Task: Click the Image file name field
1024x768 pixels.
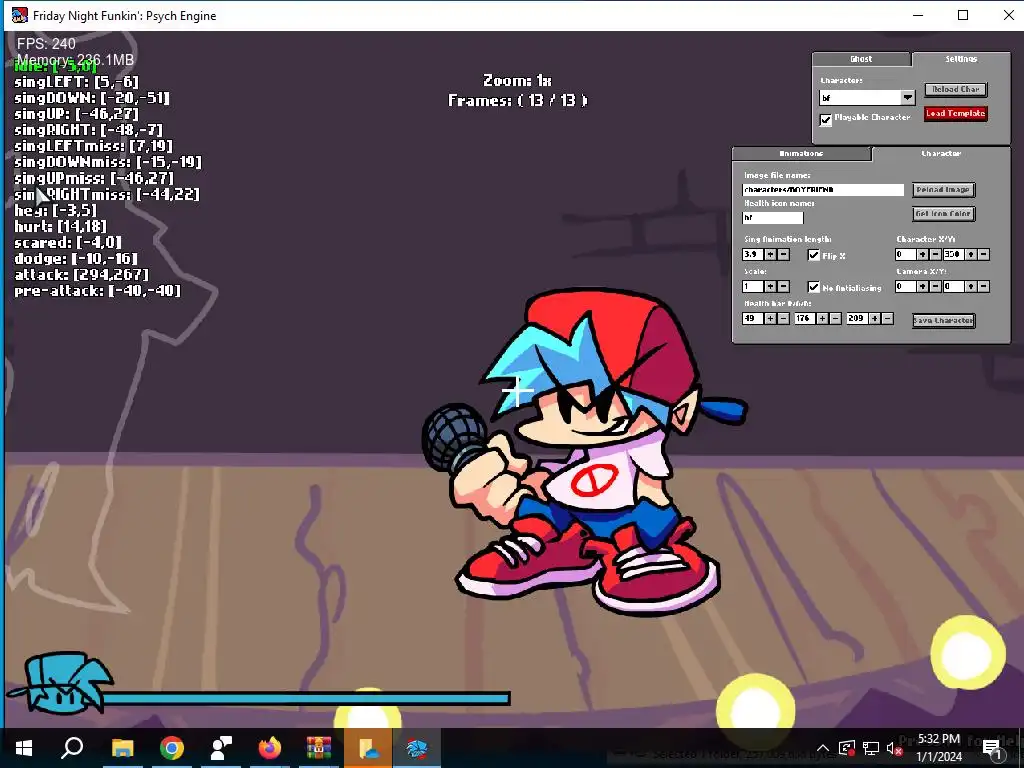Action: pos(823,190)
